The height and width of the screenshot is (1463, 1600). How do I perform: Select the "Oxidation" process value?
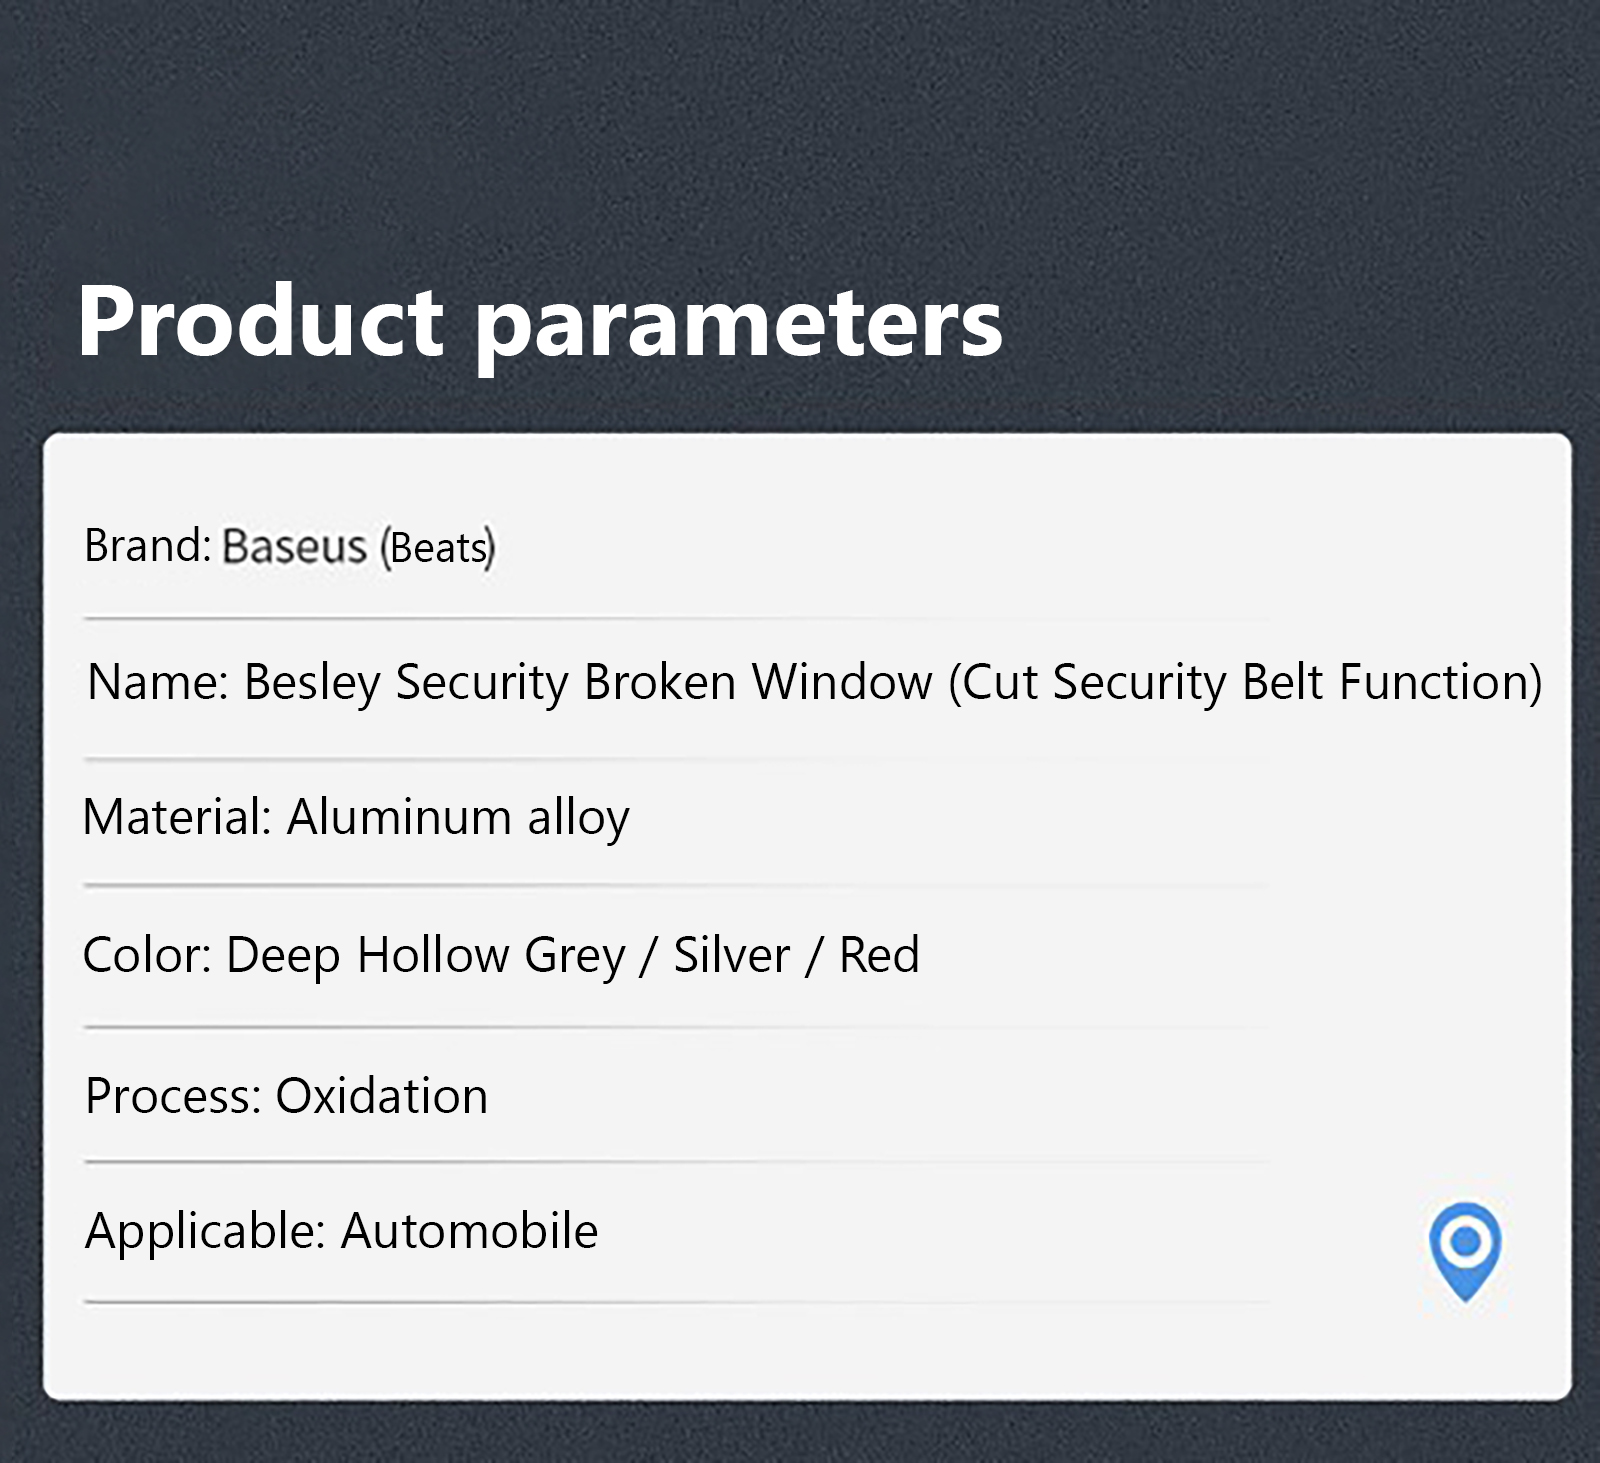(381, 1097)
